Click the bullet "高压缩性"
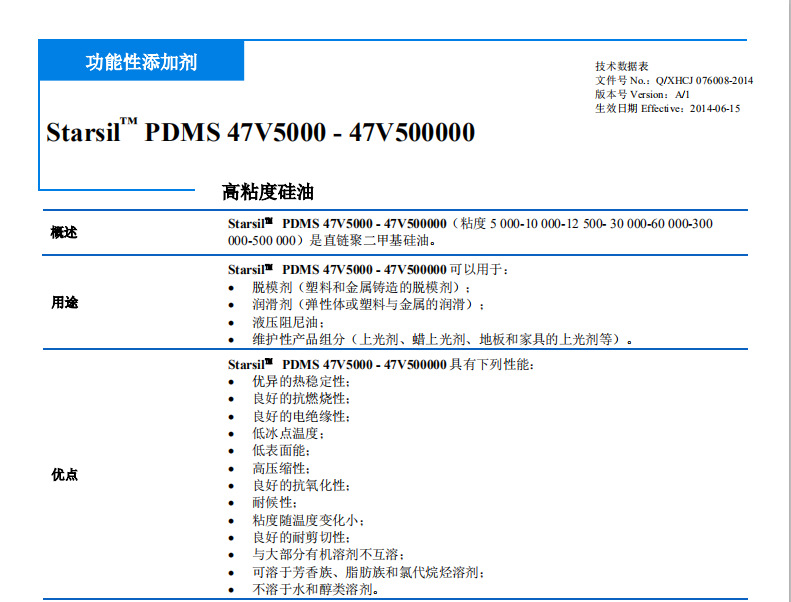The image size is (791, 602). 281,468
